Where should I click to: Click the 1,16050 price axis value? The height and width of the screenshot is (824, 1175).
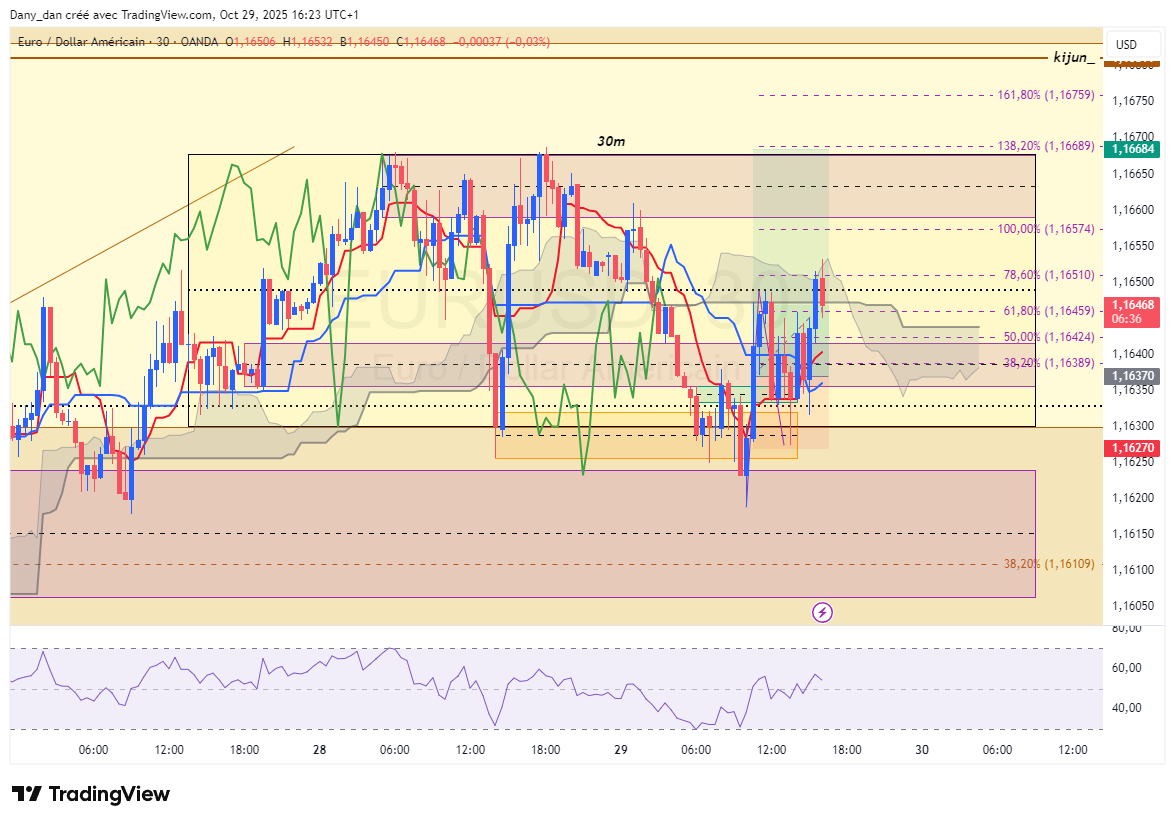[x=1133, y=606]
